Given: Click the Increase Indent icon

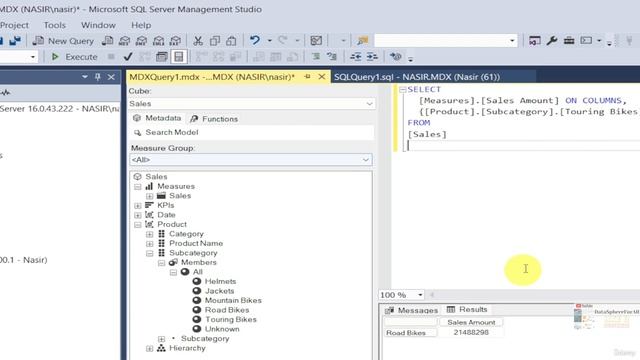Looking at the screenshot, I should click(372, 57).
